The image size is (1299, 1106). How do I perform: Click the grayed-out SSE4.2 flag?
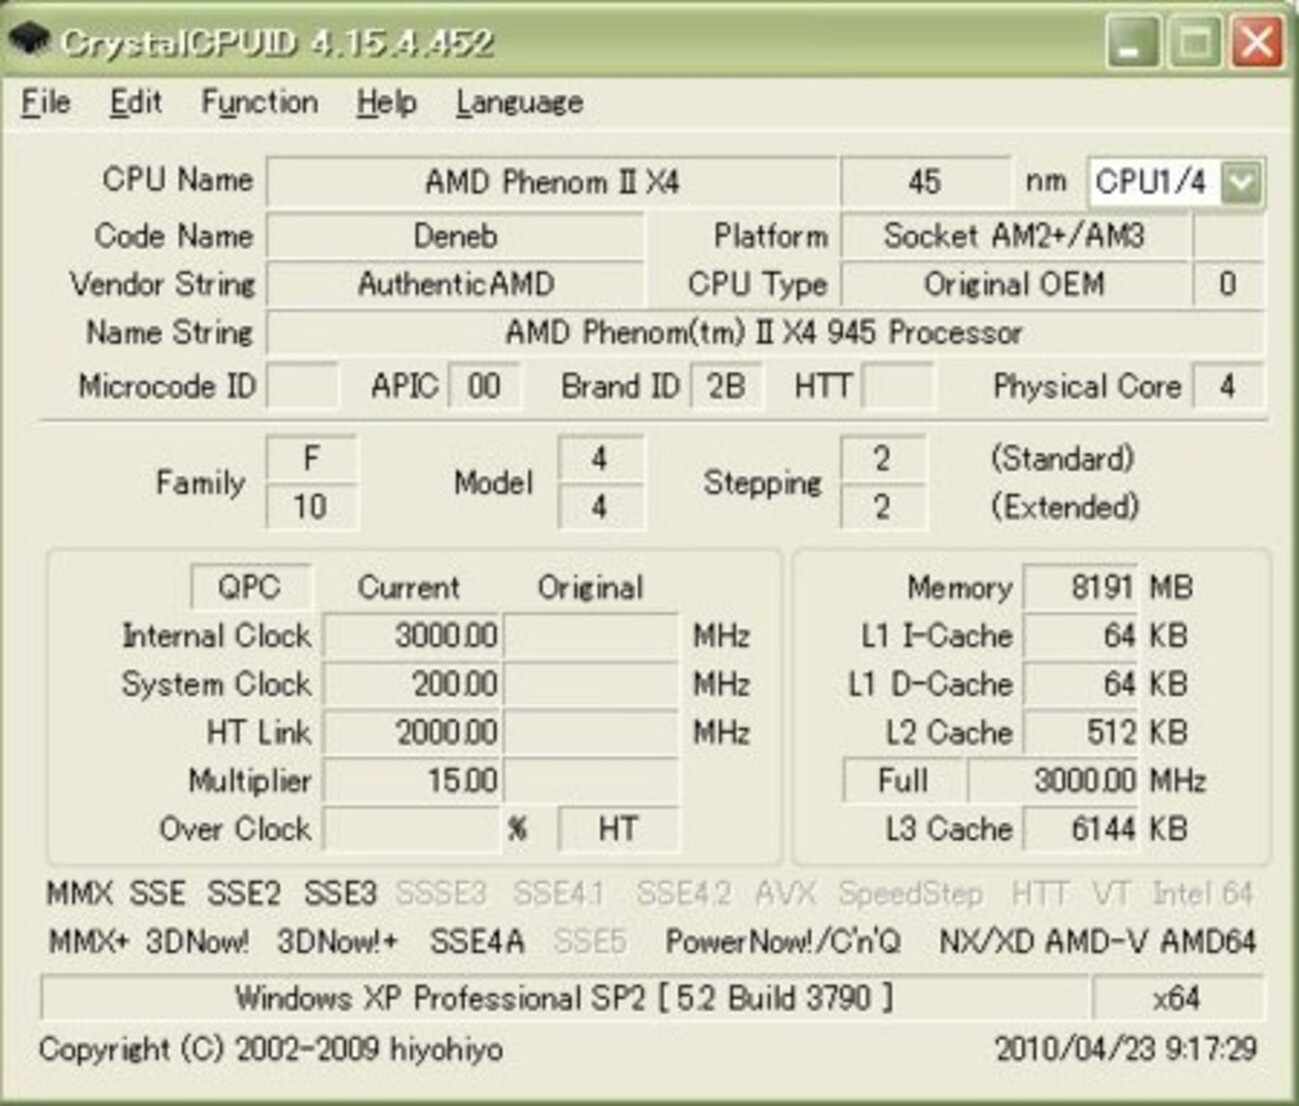click(684, 893)
